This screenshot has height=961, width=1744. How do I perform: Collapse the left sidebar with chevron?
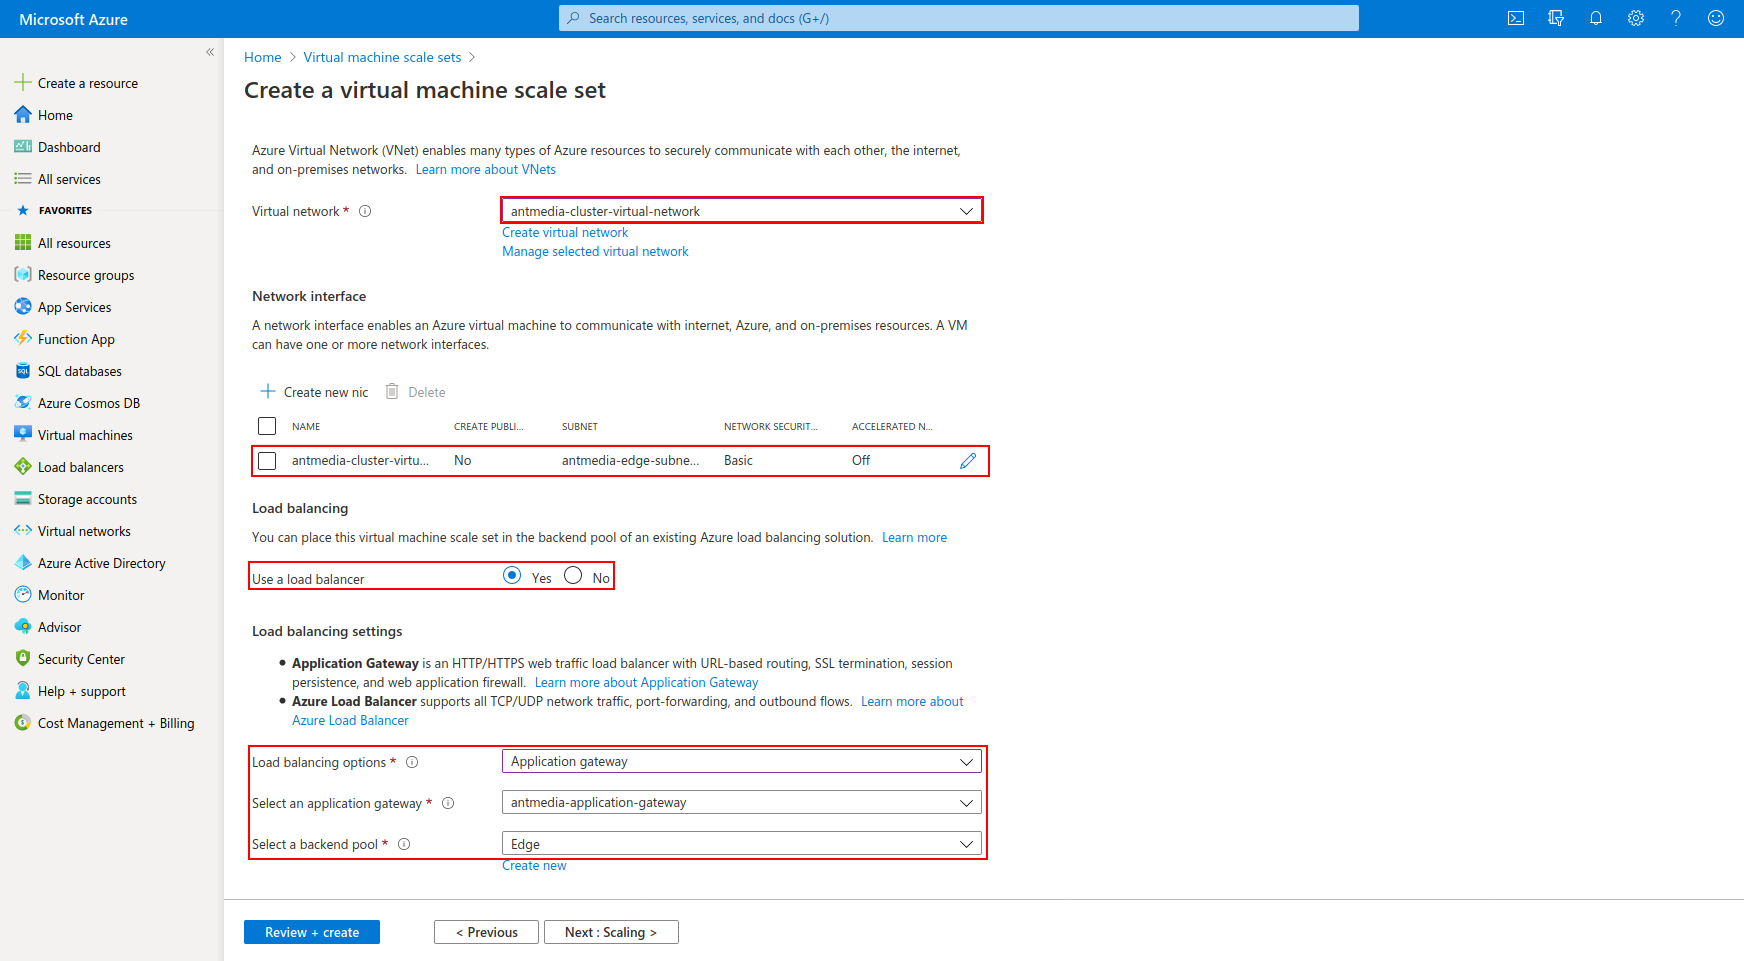click(x=210, y=52)
